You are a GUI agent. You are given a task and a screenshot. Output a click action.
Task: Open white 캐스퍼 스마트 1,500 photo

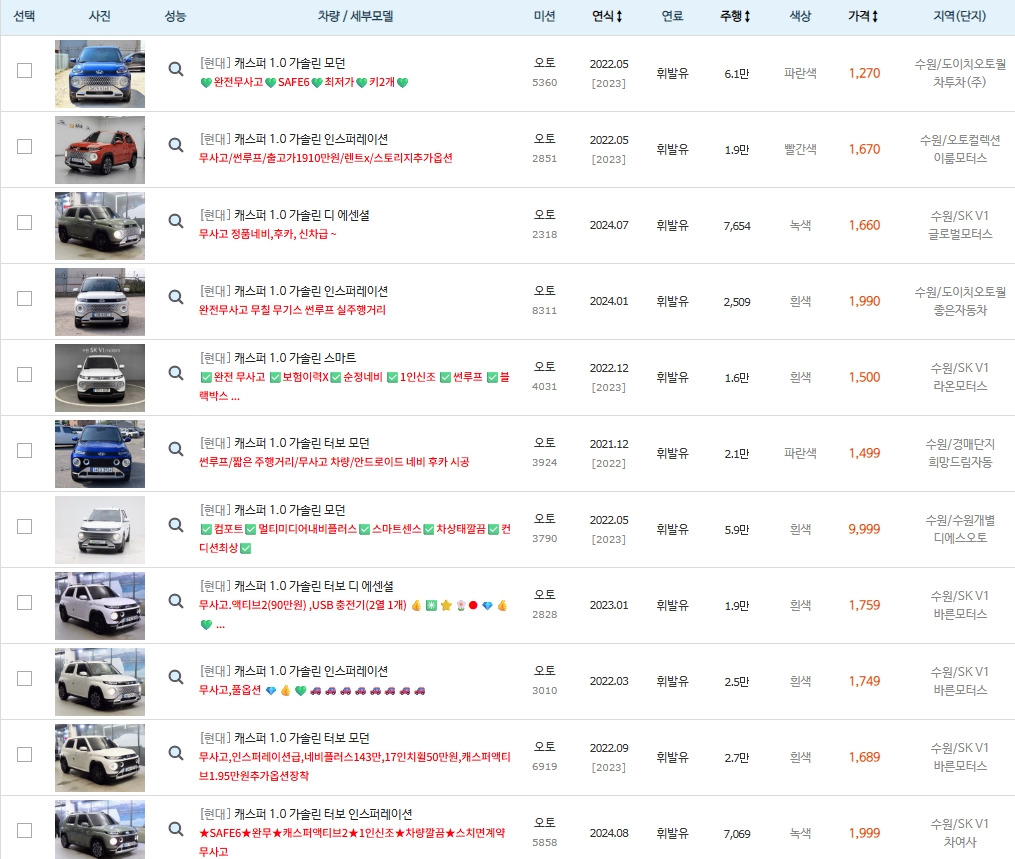[x=100, y=377]
